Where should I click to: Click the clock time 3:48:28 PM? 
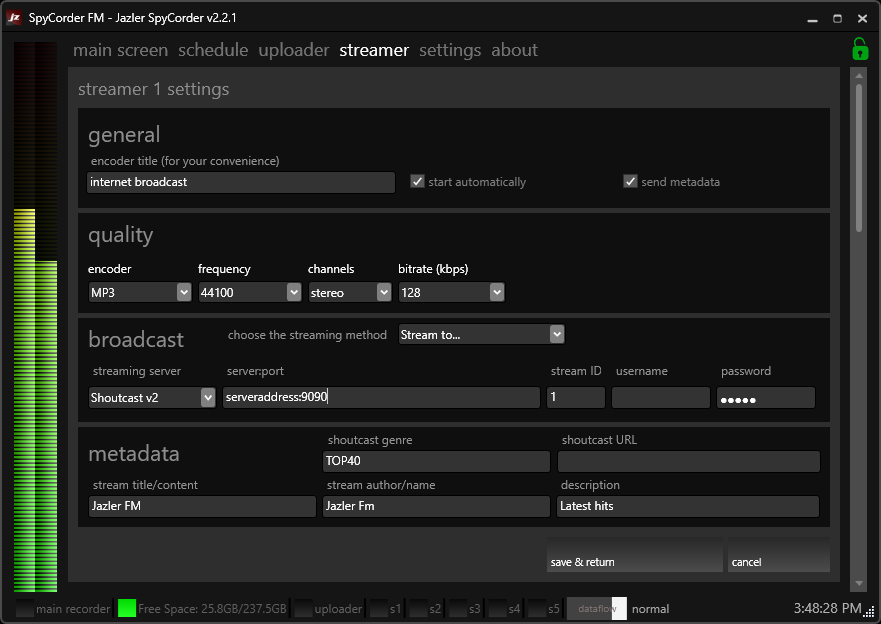tap(828, 608)
